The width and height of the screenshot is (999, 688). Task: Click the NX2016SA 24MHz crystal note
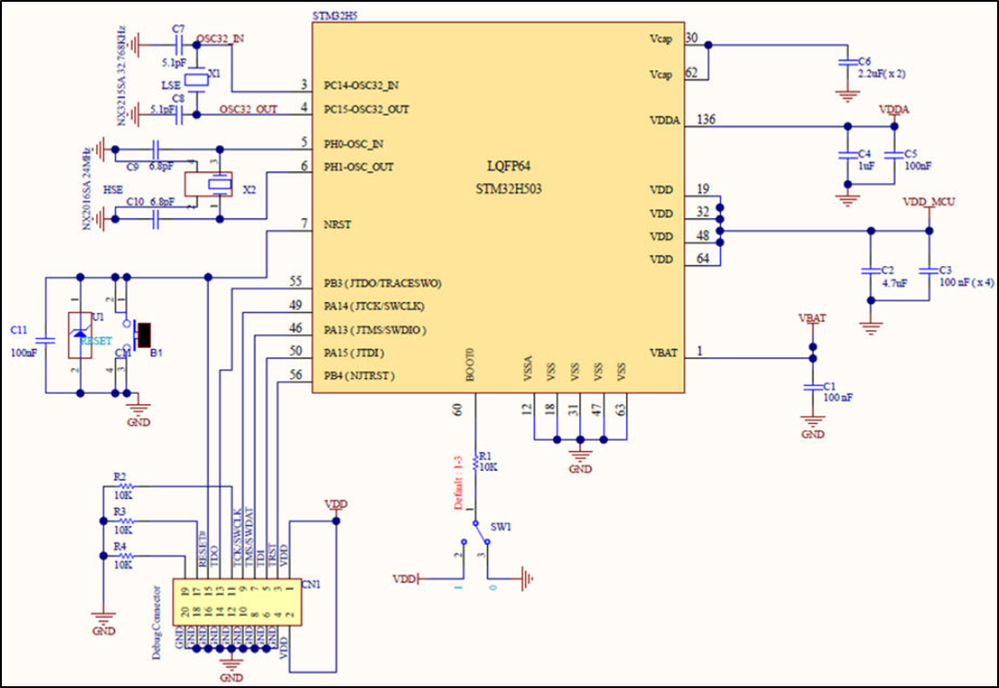click(86, 189)
